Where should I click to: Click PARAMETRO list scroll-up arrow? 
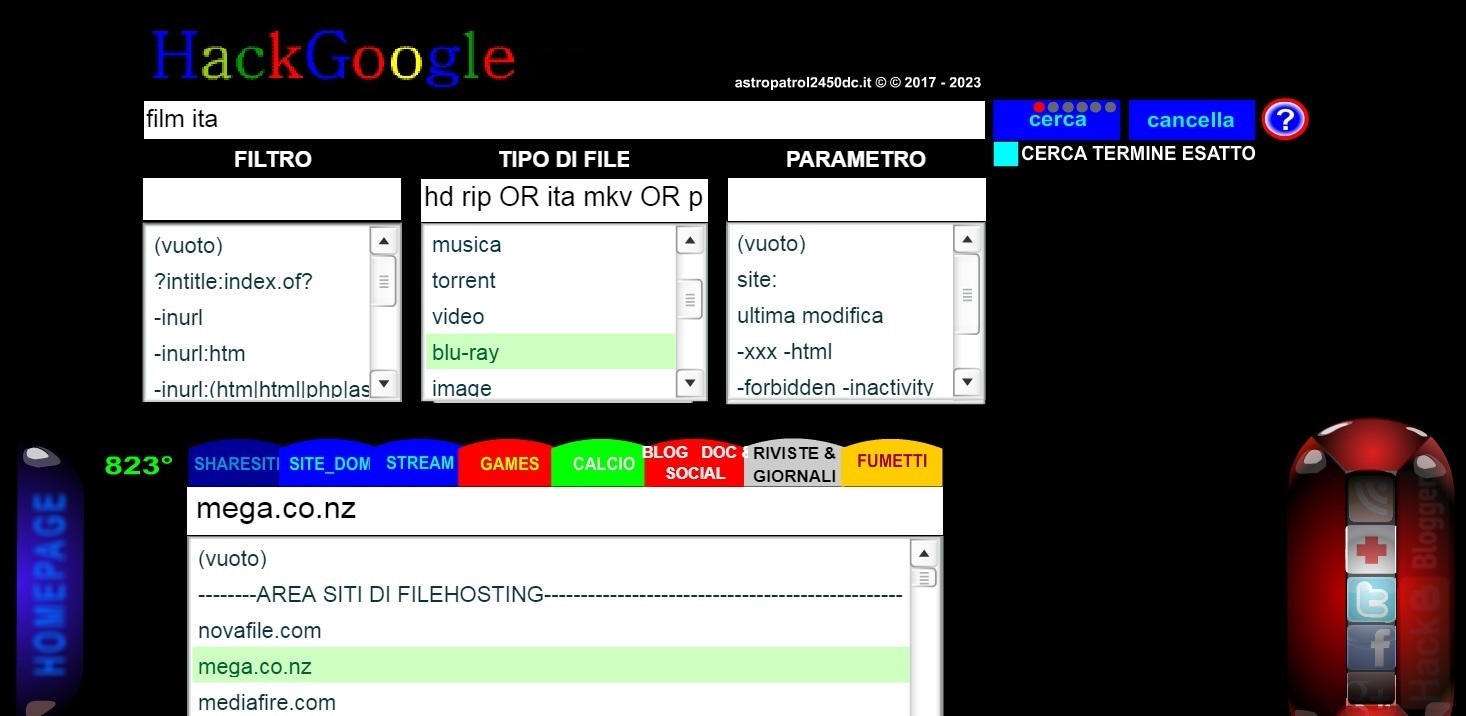coord(966,240)
